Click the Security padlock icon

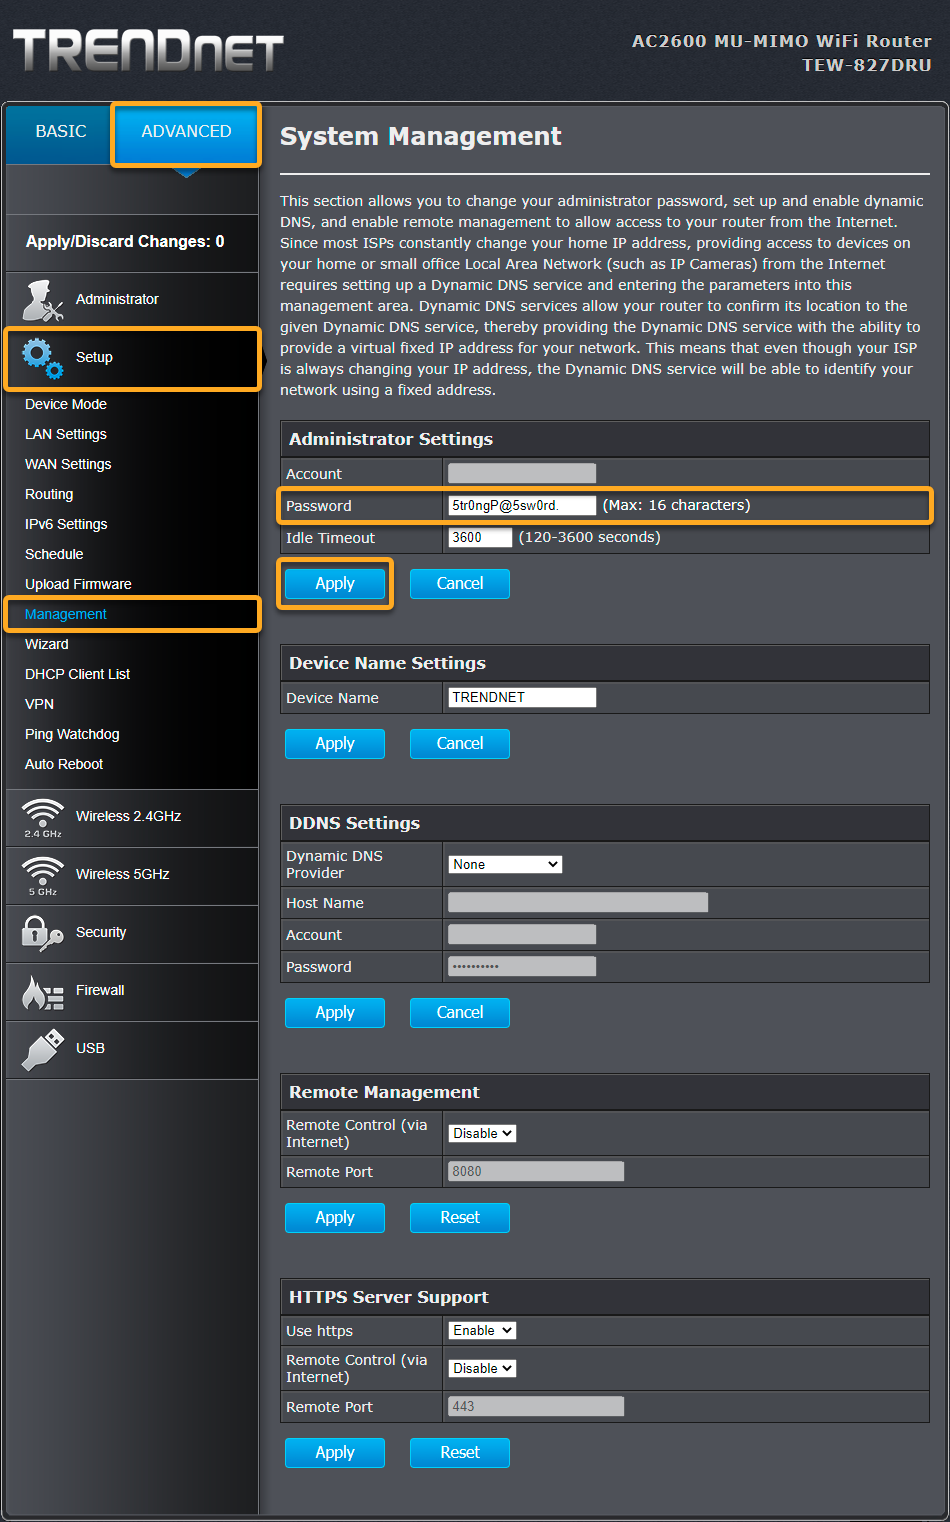click(42, 932)
